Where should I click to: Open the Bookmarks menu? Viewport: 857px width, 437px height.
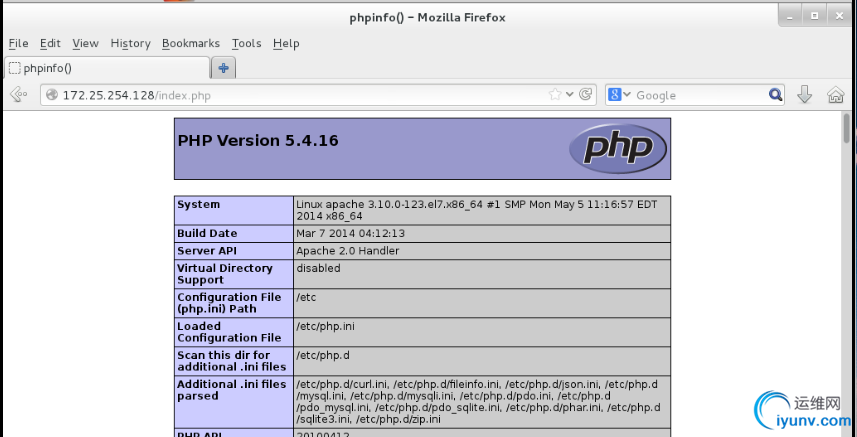pyautogui.click(x=191, y=43)
